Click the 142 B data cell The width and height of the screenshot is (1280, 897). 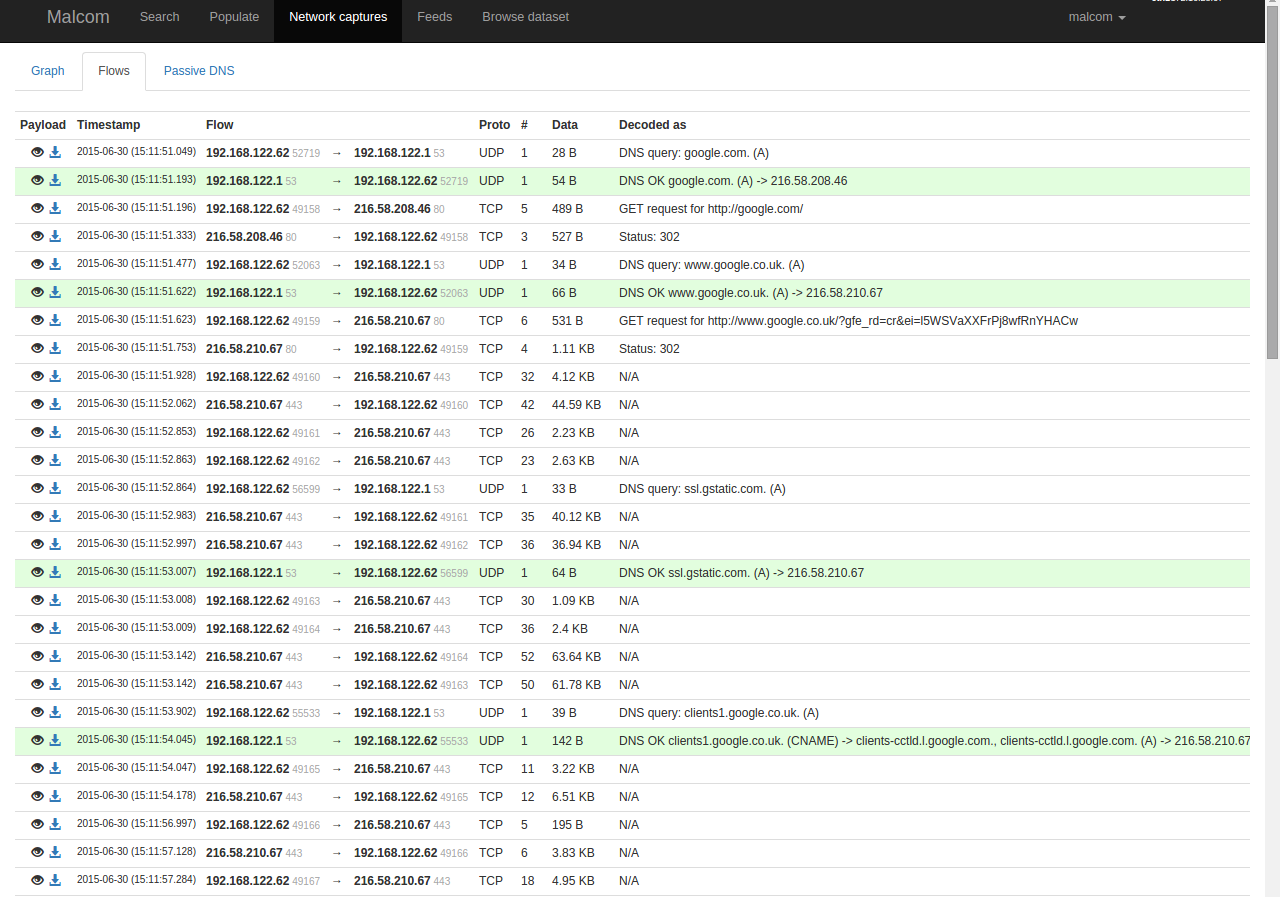567,741
